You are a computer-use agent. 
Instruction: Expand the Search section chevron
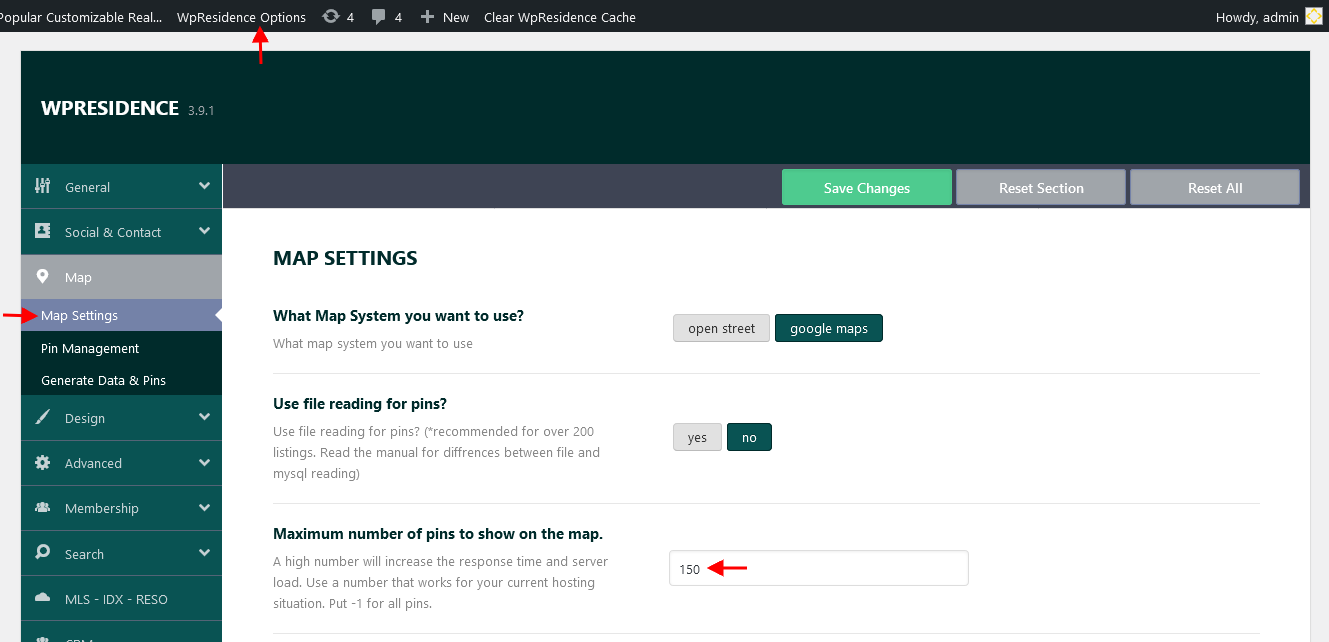coord(204,552)
